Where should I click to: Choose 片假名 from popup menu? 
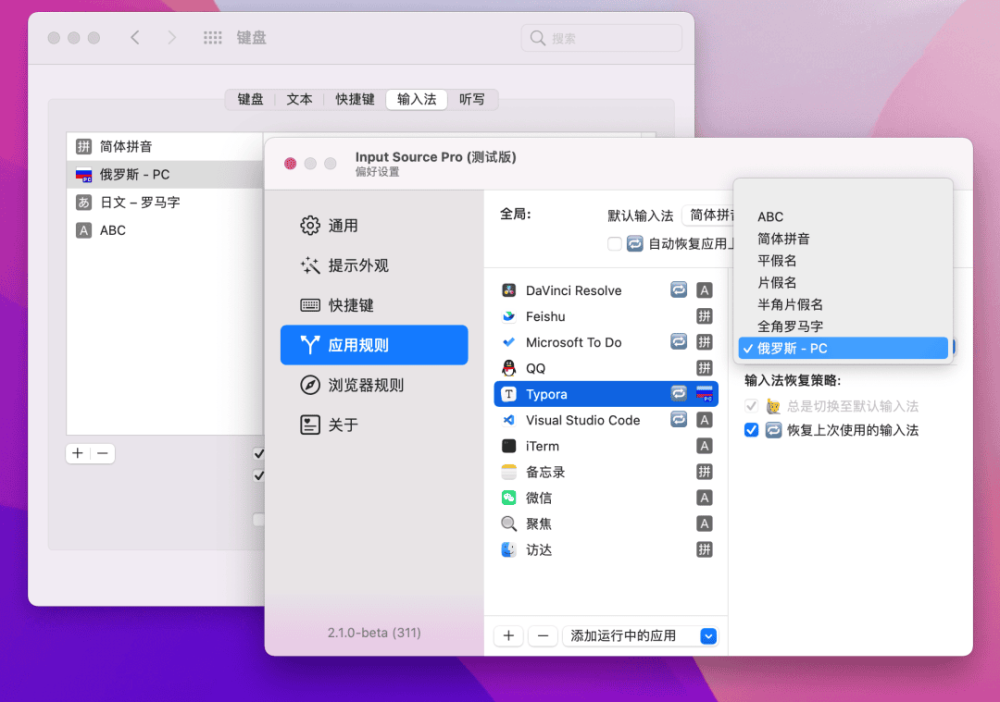point(843,282)
